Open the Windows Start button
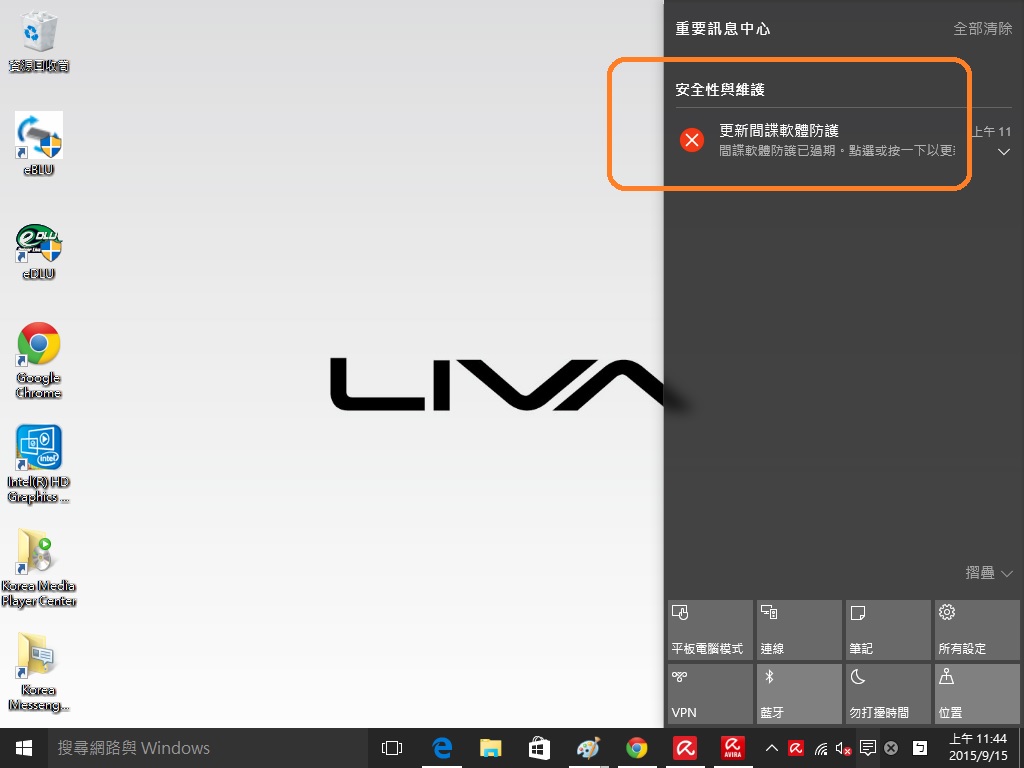Image resolution: width=1024 pixels, height=768 pixels. click(24, 748)
